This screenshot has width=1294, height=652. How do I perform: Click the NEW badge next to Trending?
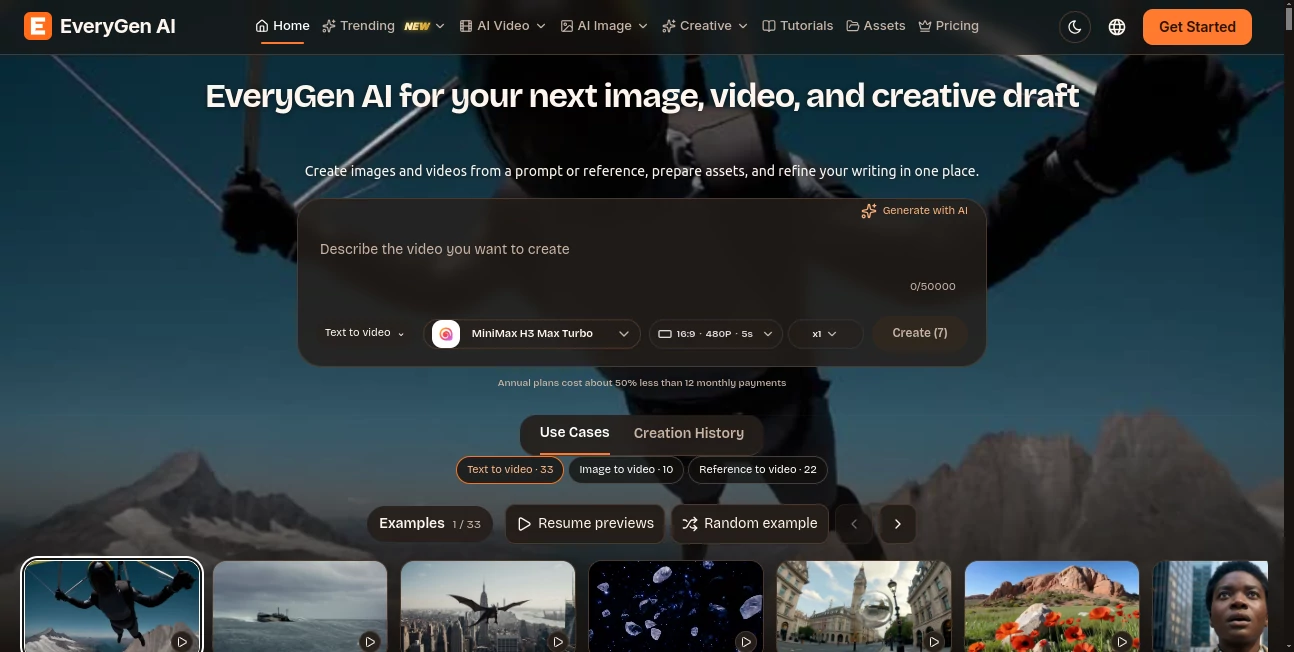point(417,27)
